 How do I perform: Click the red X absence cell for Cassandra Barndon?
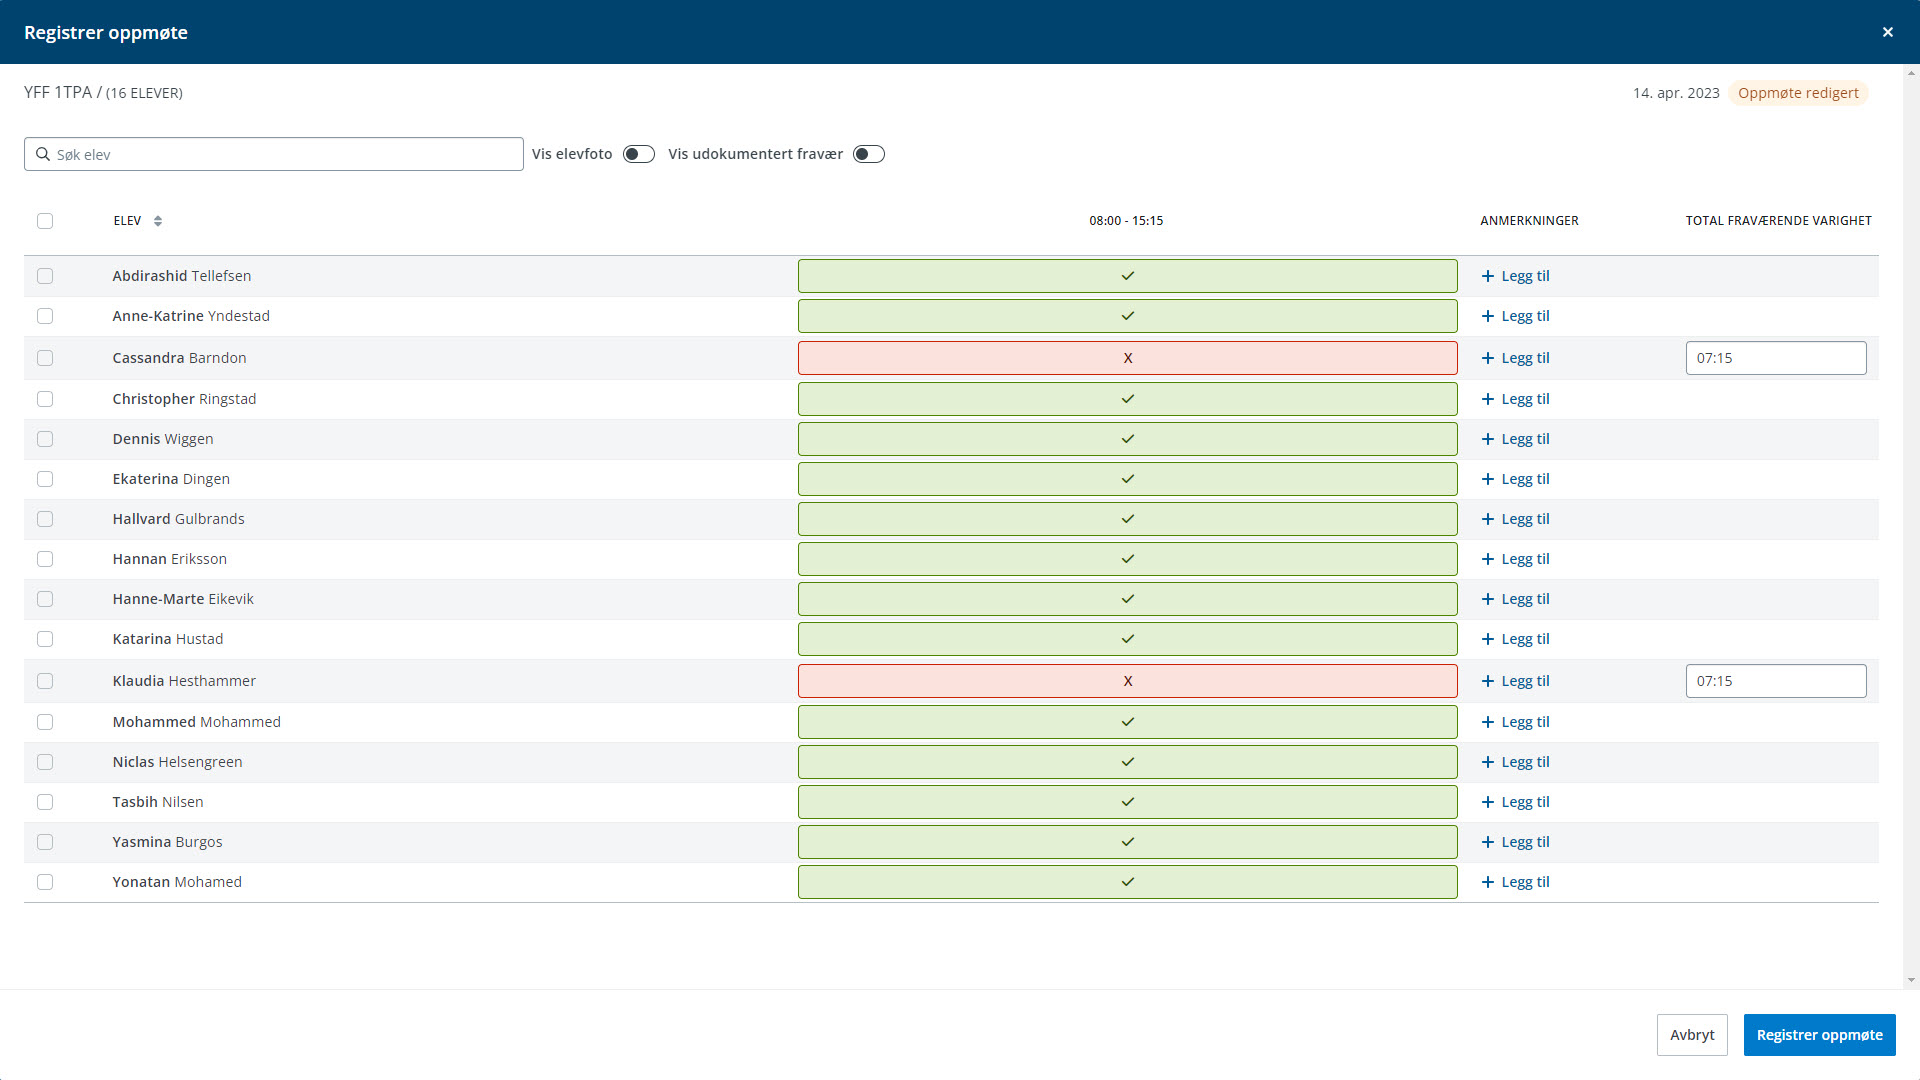click(1127, 358)
